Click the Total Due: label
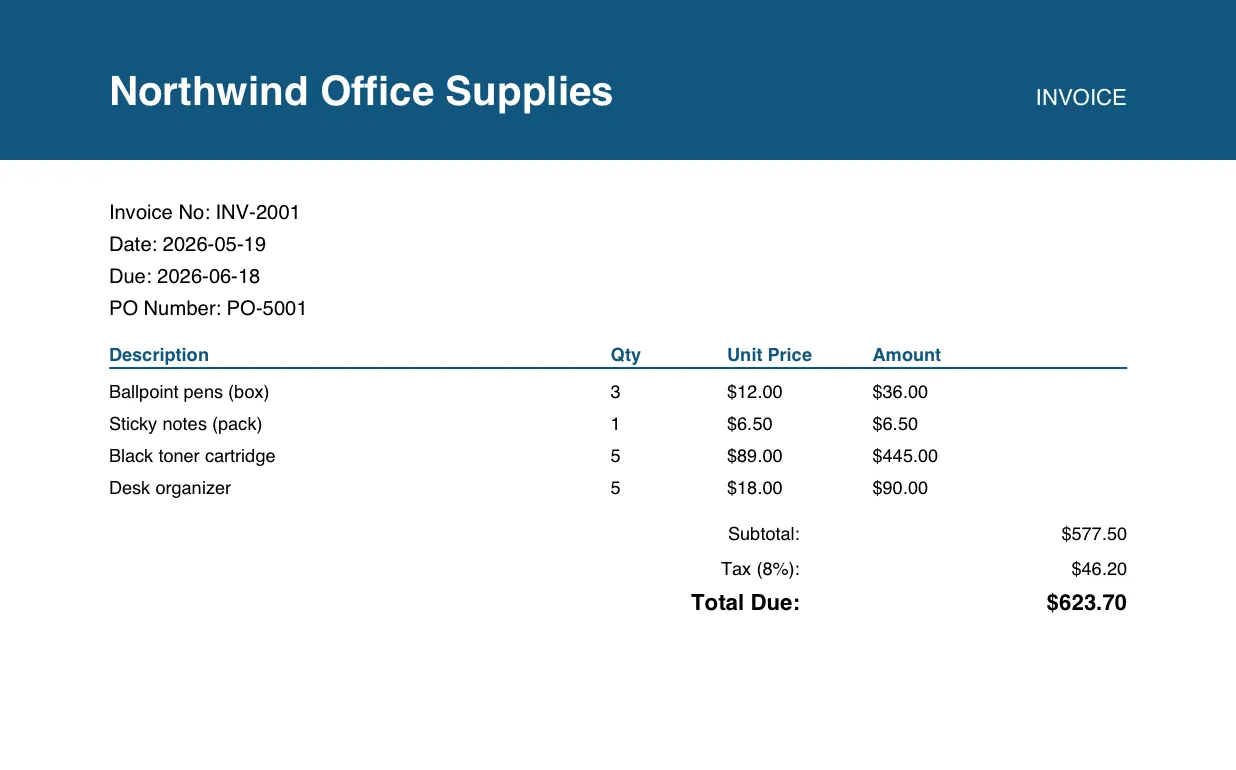Screen dimensions: 1236x770 coord(745,602)
